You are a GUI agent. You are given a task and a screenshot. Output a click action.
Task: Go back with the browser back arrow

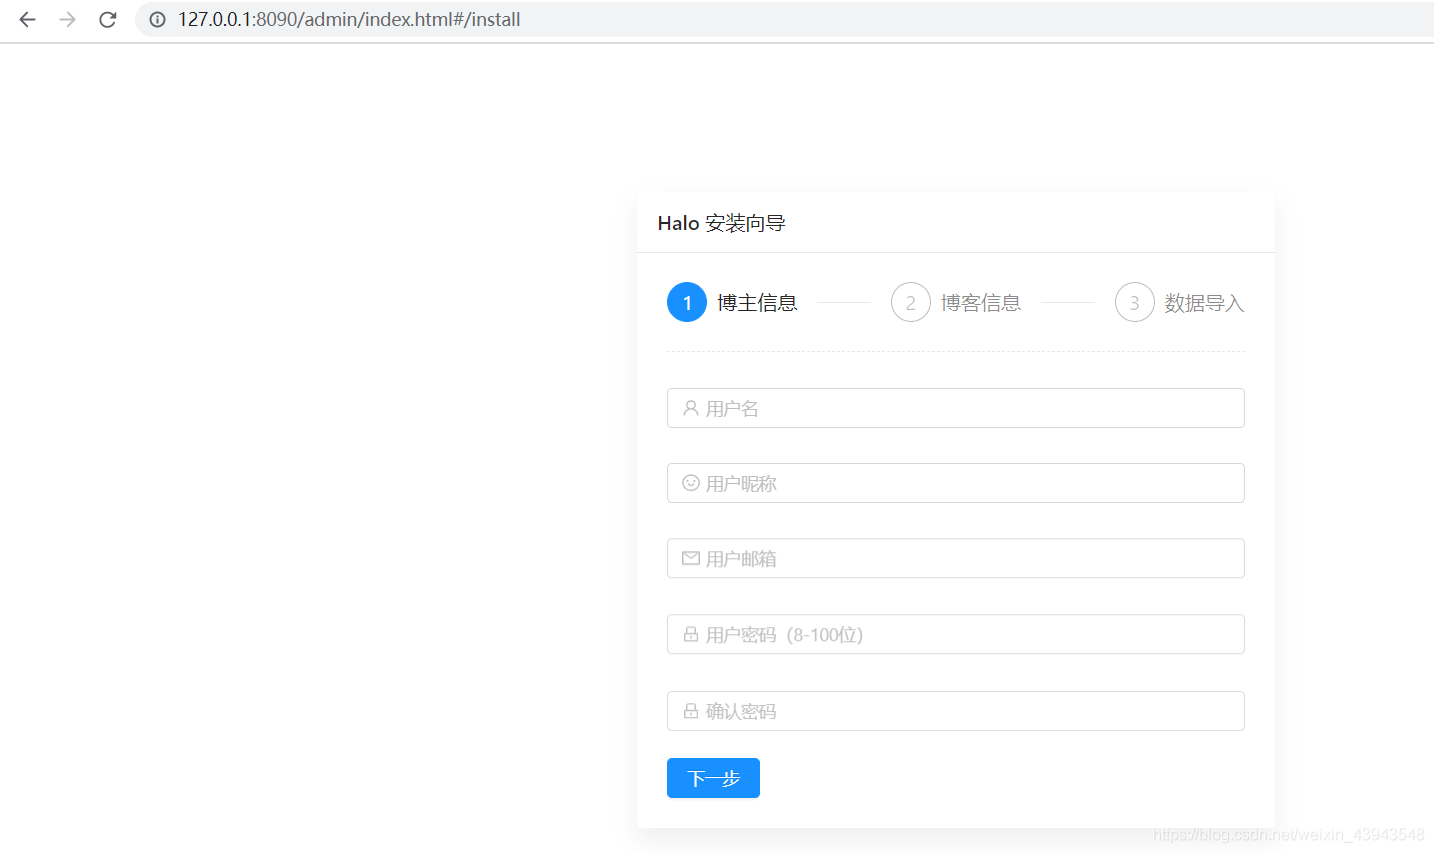pyautogui.click(x=27, y=19)
